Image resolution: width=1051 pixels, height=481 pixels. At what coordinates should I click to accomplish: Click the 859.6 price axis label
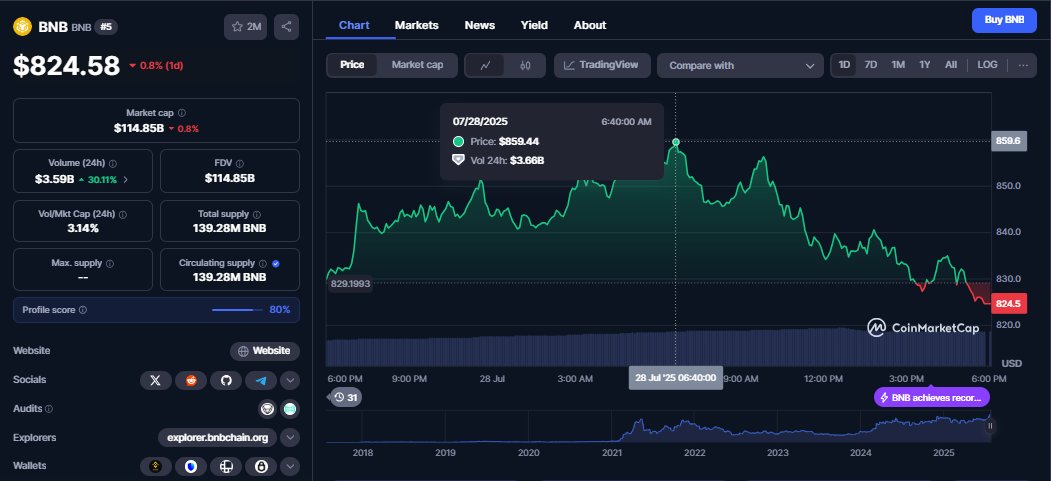point(1008,141)
